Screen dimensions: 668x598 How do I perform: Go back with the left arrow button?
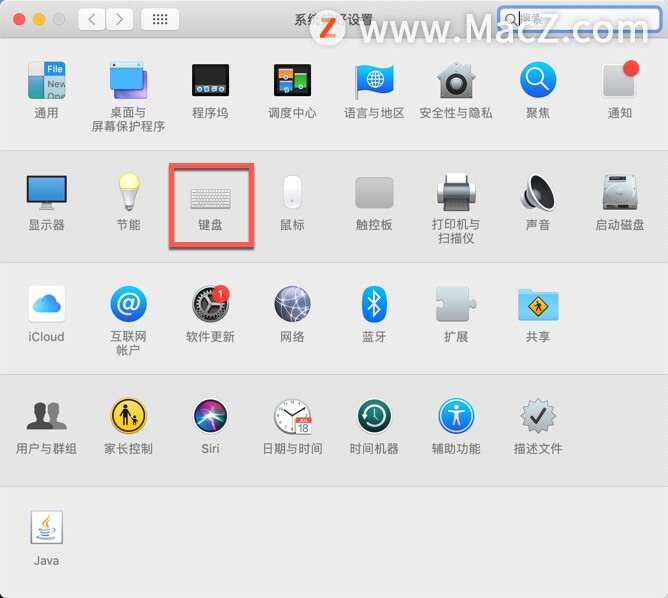[91, 19]
